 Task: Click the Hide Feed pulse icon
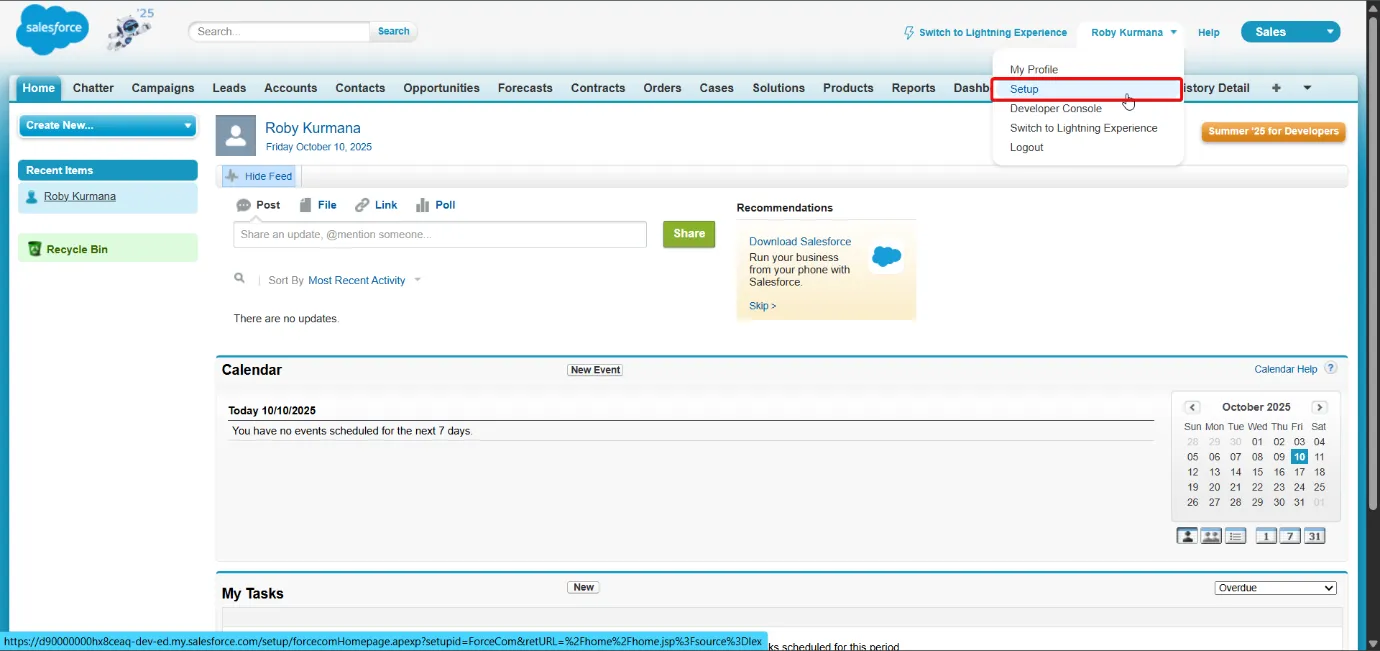point(232,176)
